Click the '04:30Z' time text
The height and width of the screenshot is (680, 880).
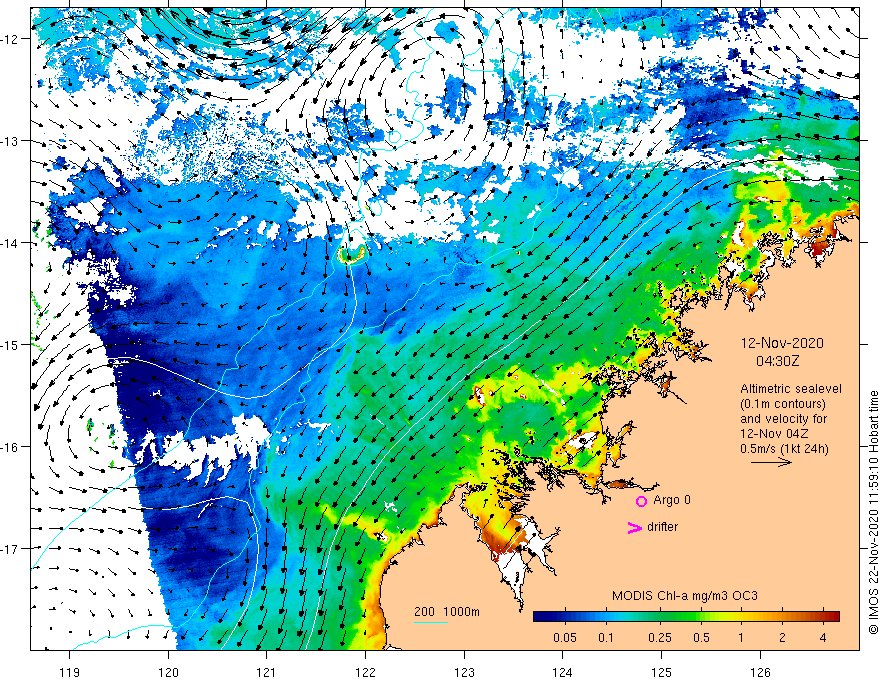click(x=777, y=361)
